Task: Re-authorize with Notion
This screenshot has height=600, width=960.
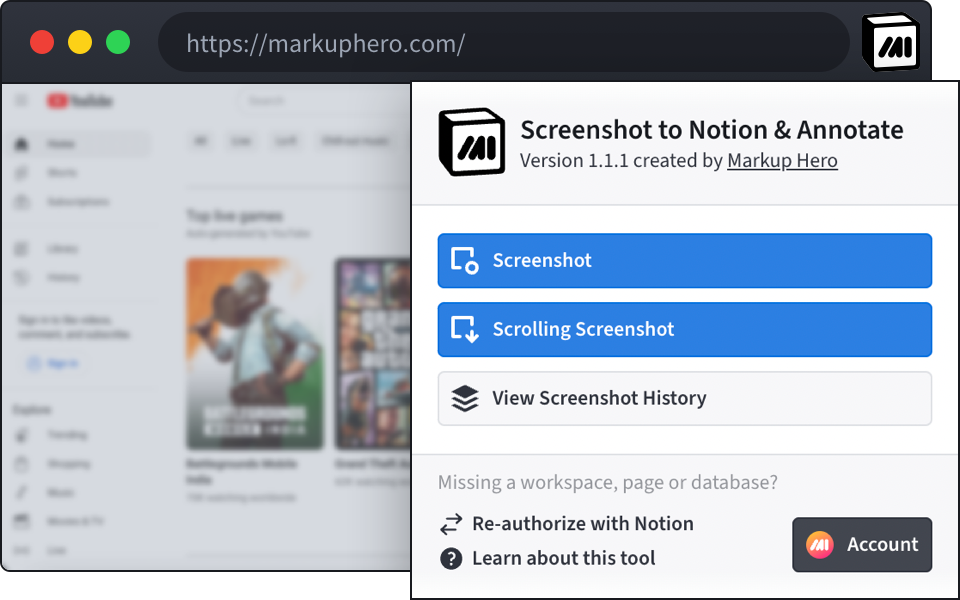Action: (x=567, y=524)
